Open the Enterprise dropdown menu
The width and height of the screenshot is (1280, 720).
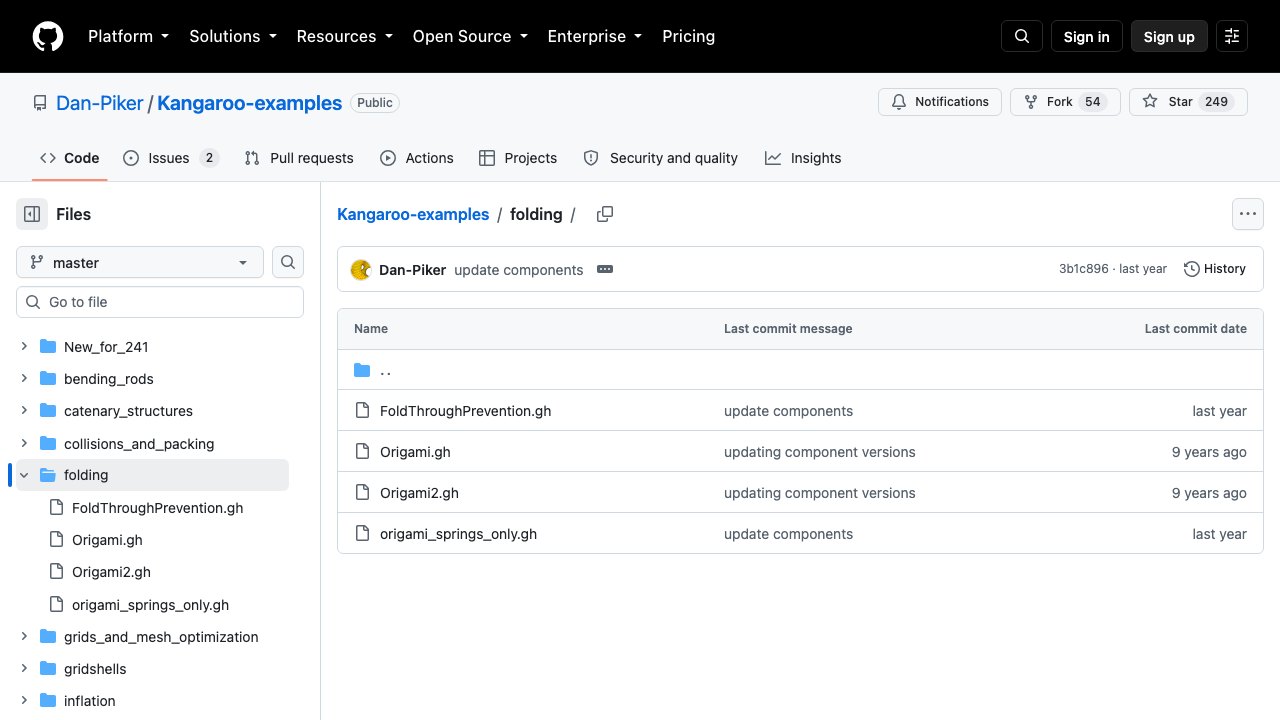click(x=595, y=36)
